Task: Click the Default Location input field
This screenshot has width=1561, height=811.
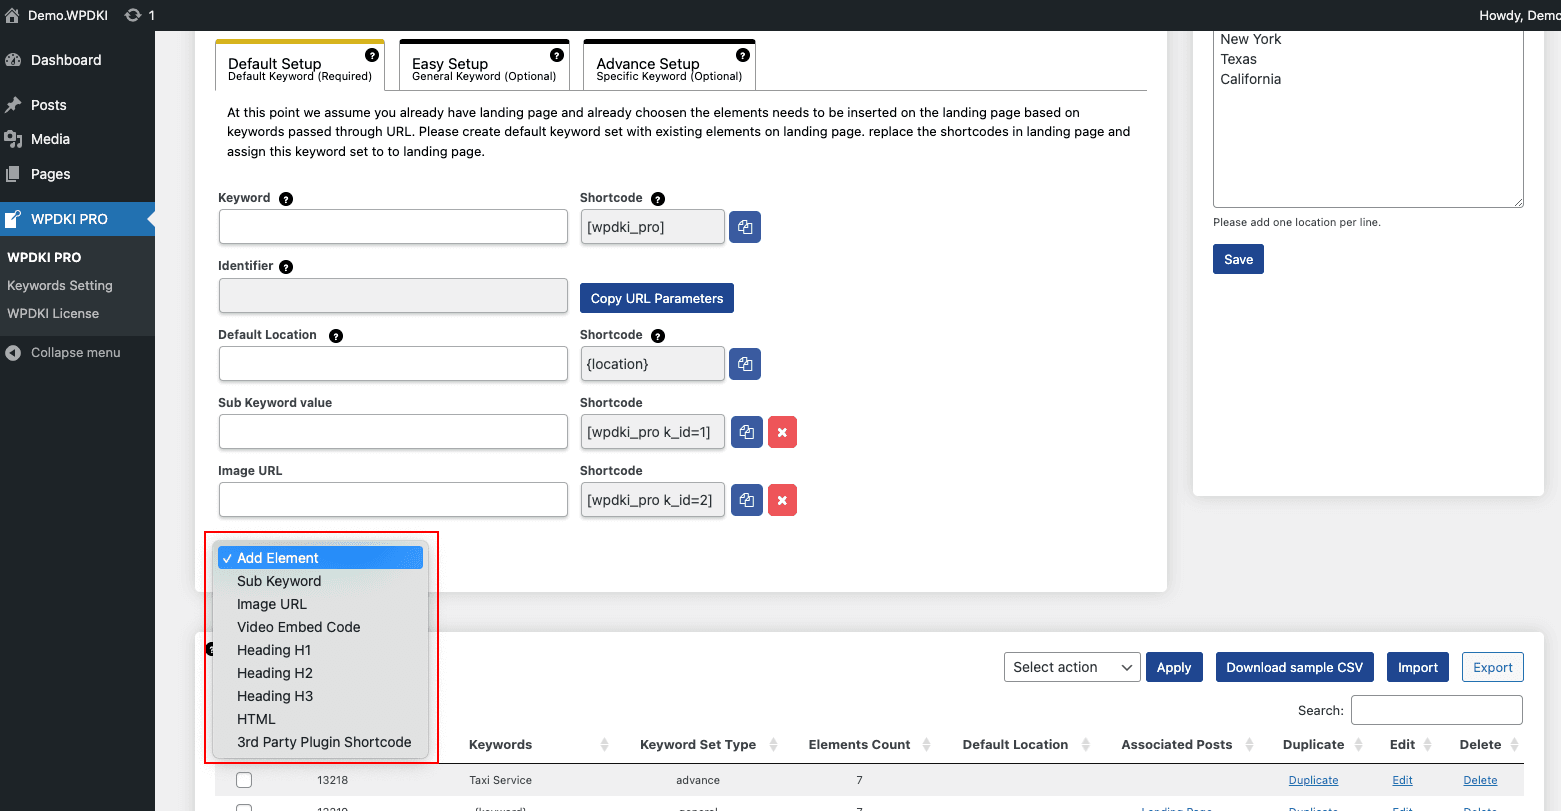Action: pyautogui.click(x=393, y=364)
